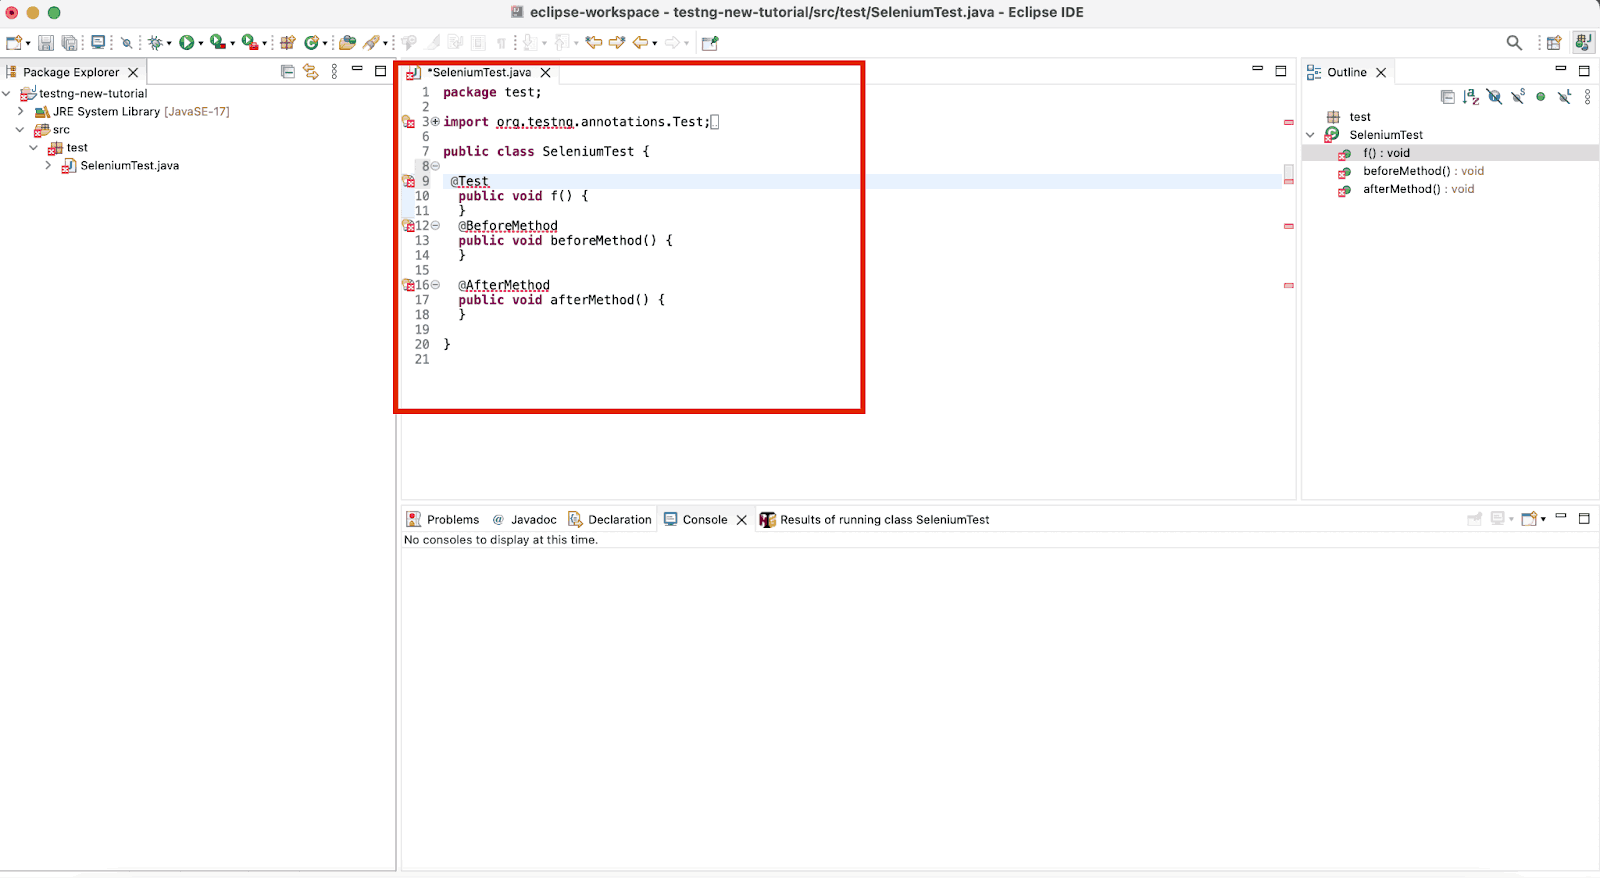Select afterMethod() : void in Outline

1418,189
